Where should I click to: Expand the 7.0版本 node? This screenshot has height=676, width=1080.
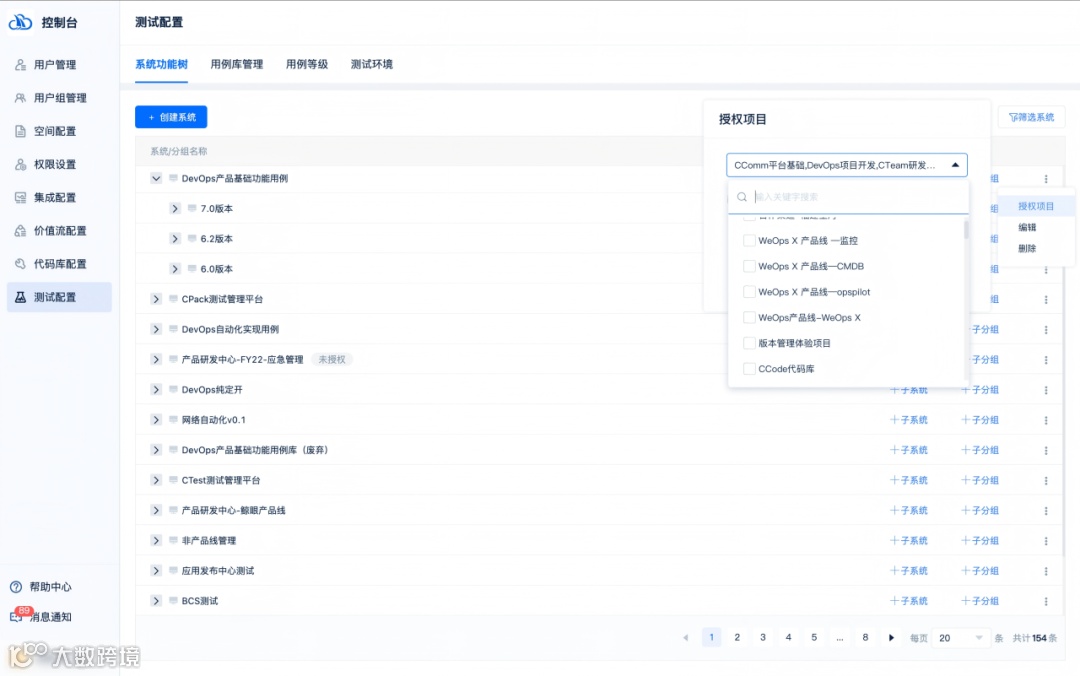175,208
